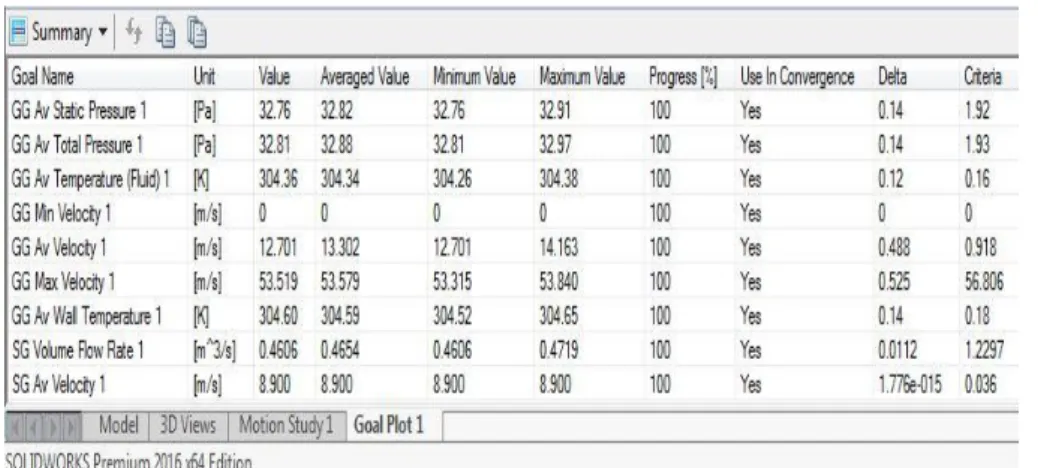Click the Maximum Value column header
The image size is (1038, 468).
click(x=583, y=79)
